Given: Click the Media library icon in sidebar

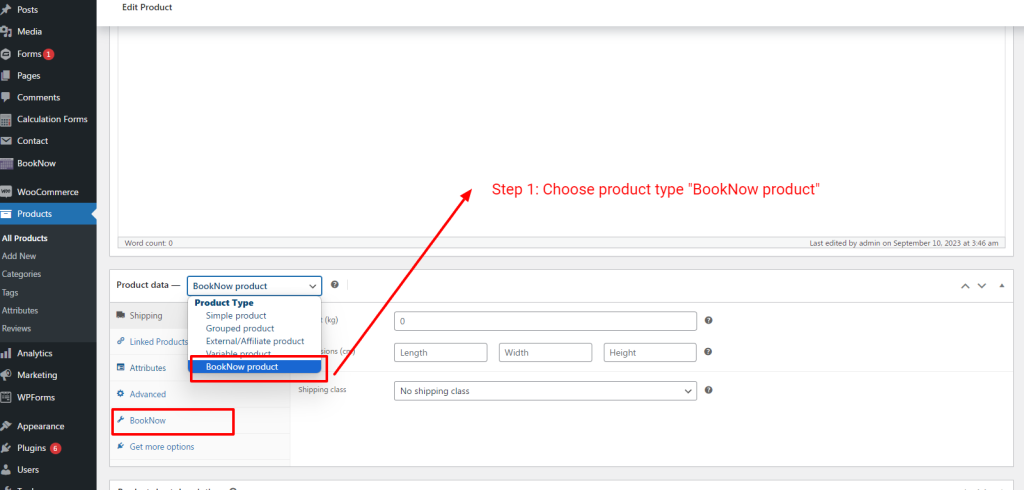Looking at the screenshot, I should click(x=6, y=31).
